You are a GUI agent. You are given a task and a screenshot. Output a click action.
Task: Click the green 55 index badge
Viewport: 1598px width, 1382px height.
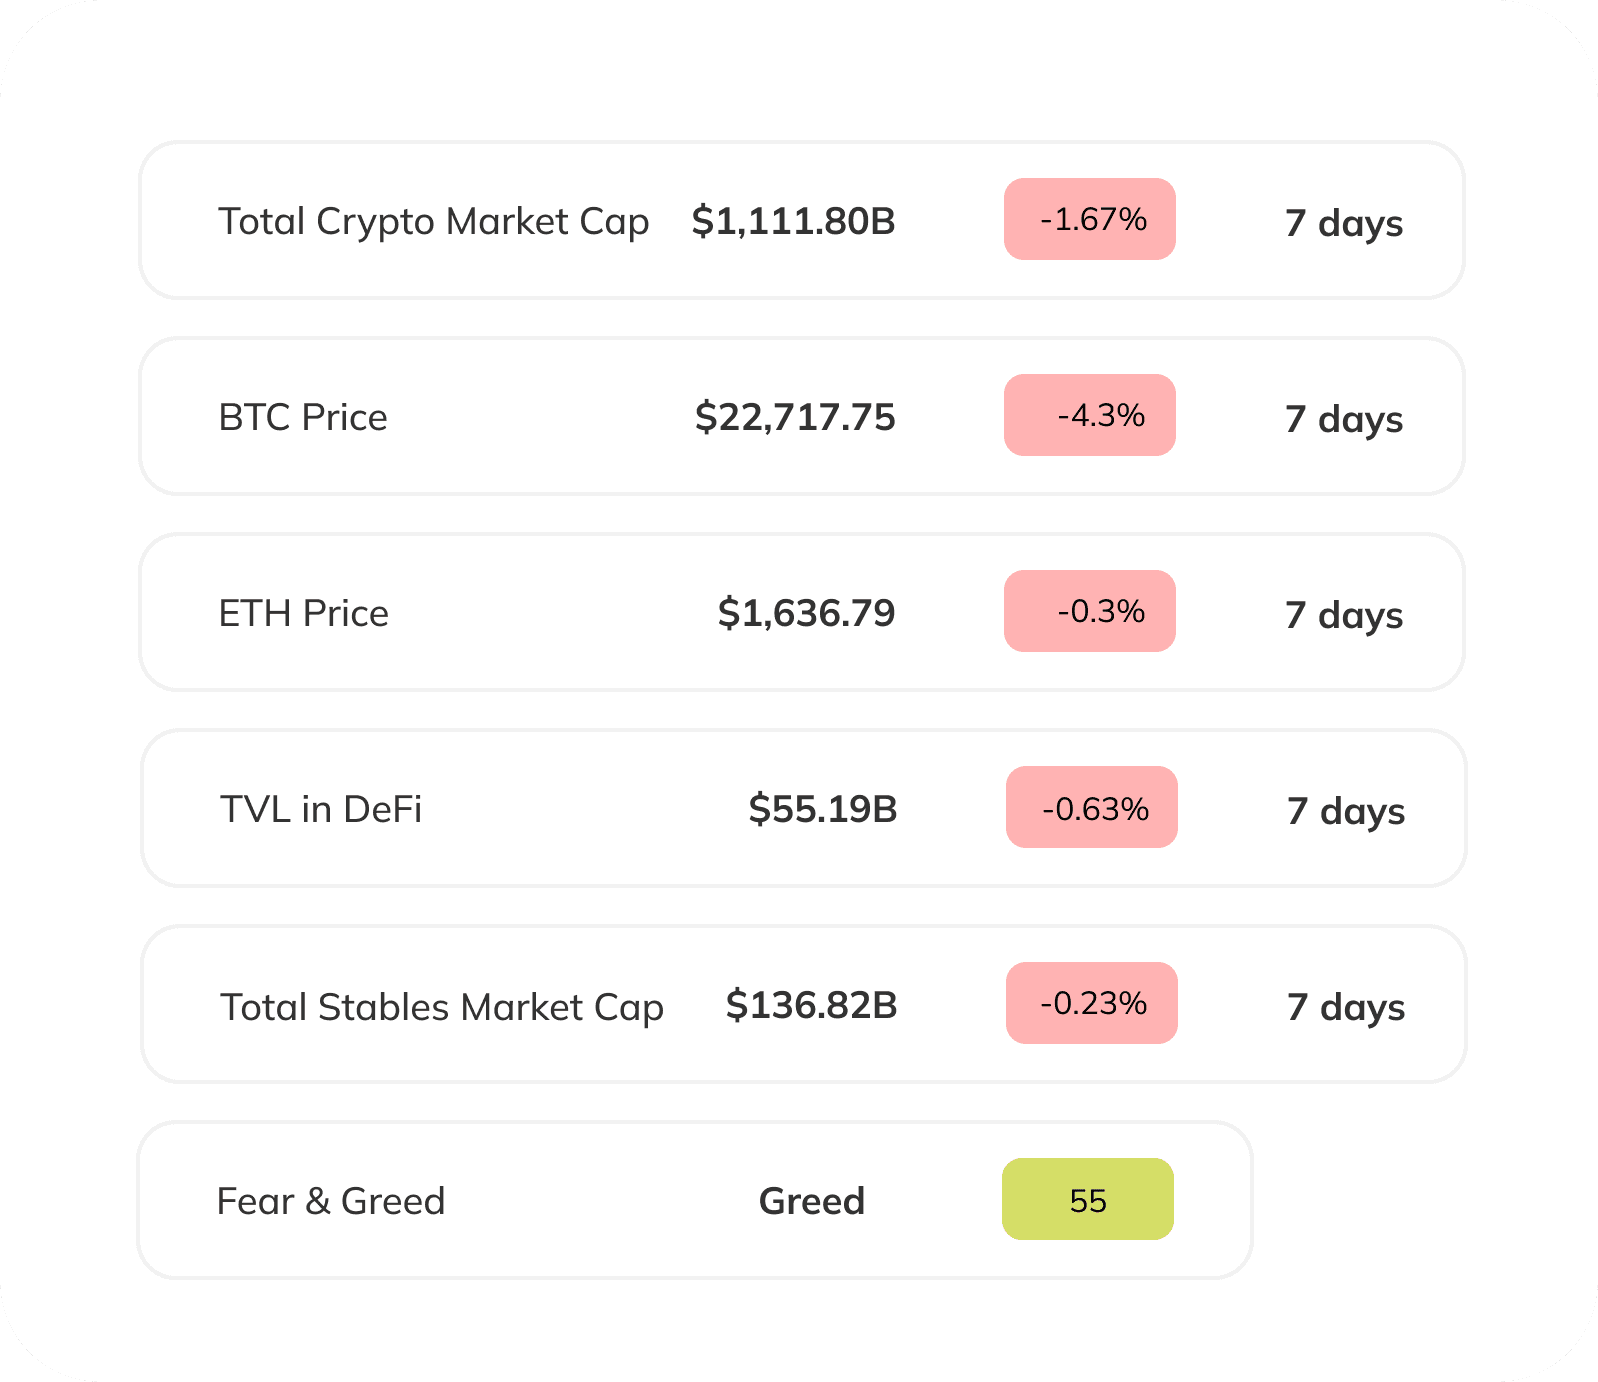1088,1199
